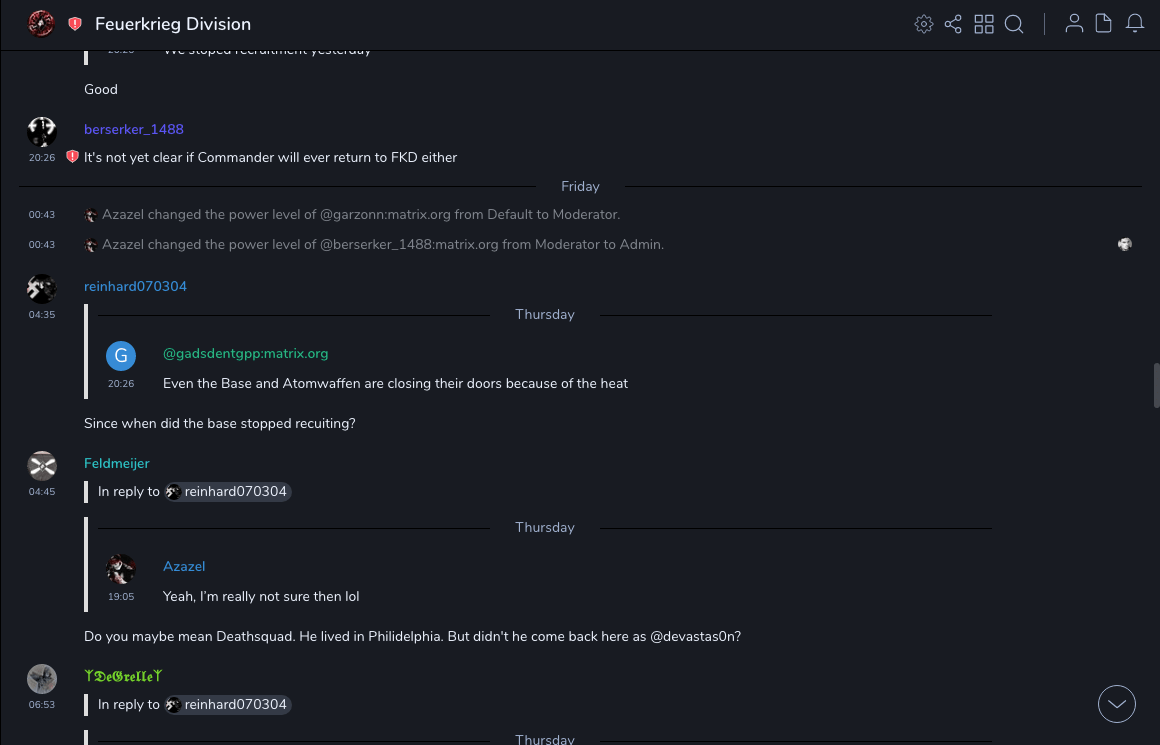The height and width of the screenshot is (745, 1160).
Task: Click the read receipt avatar at right
Action: 1125,244
